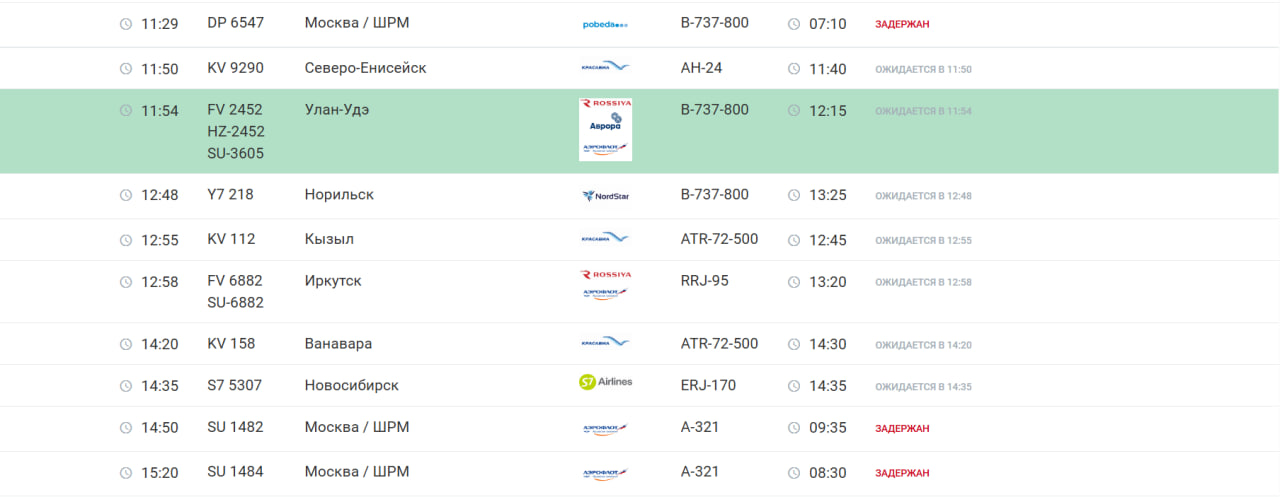Image resolution: width=1280 pixels, height=497 pixels.
Task: Click the ERJ-170 aircraft label
Action: [708, 386]
